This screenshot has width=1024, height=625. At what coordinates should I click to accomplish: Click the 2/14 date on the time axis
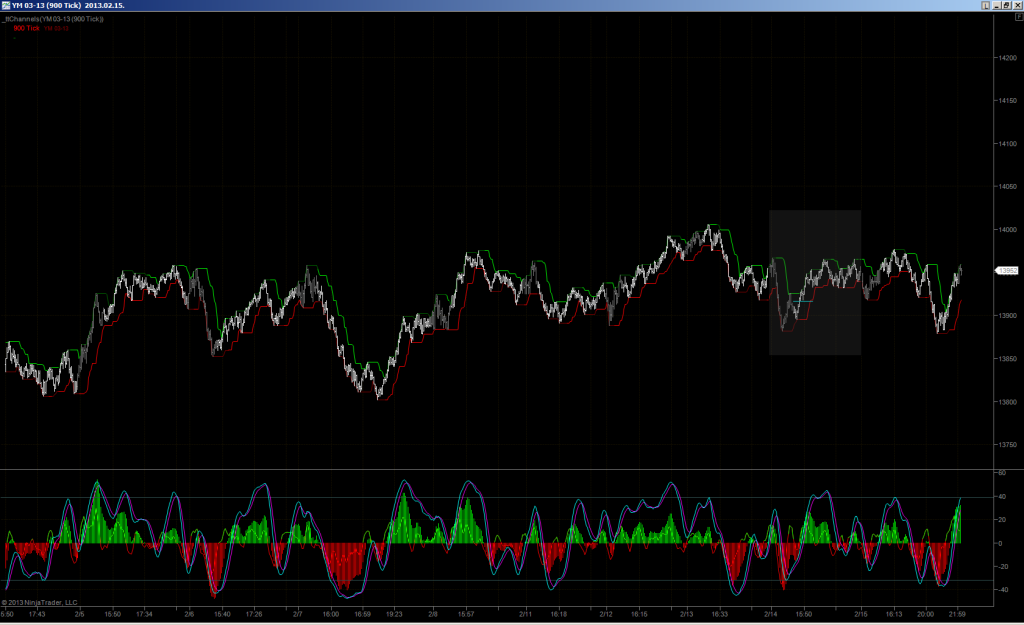click(x=771, y=614)
